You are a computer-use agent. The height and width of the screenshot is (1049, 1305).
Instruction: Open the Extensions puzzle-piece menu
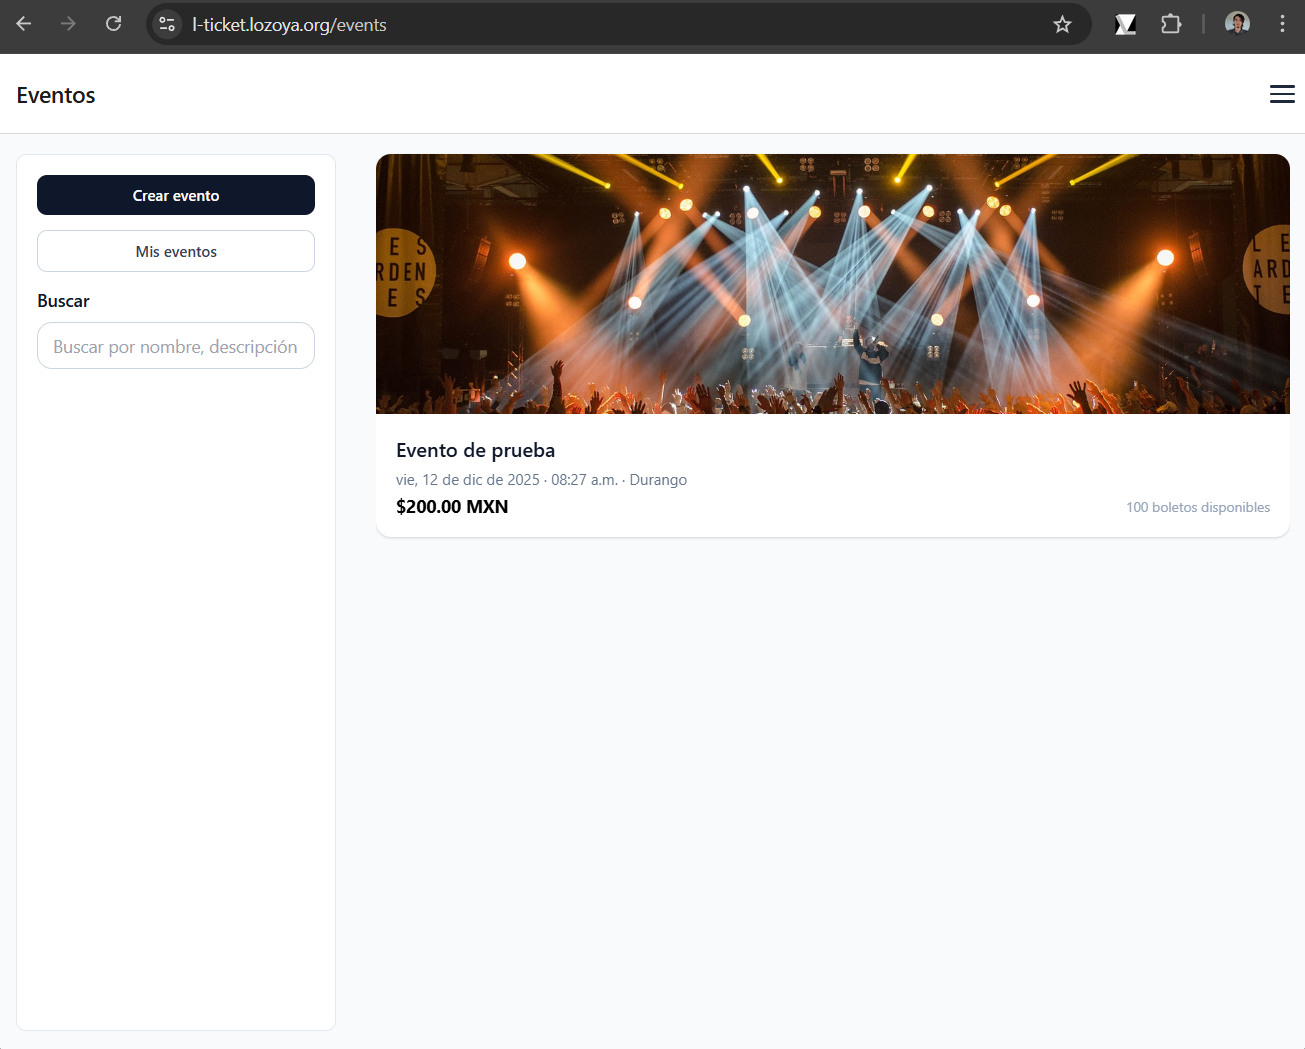tap(1171, 24)
